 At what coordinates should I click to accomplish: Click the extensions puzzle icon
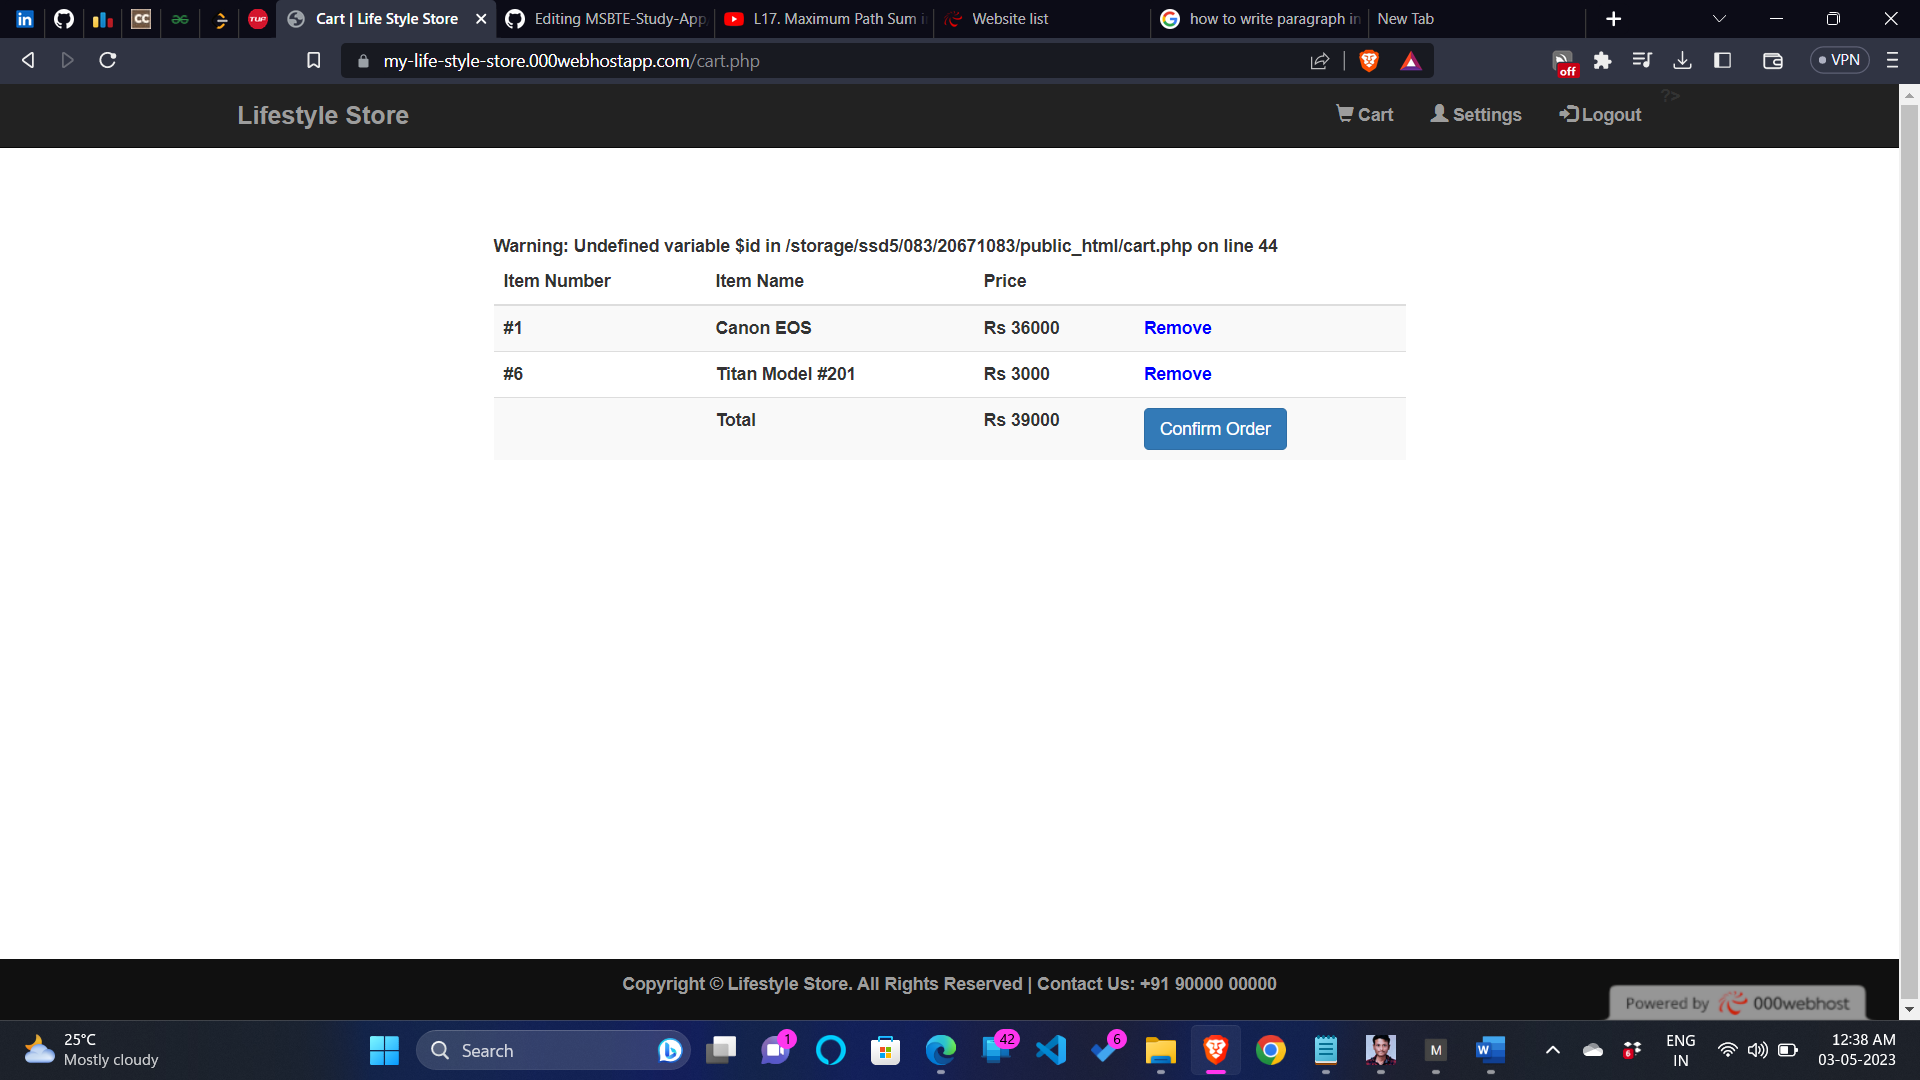tap(1602, 60)
